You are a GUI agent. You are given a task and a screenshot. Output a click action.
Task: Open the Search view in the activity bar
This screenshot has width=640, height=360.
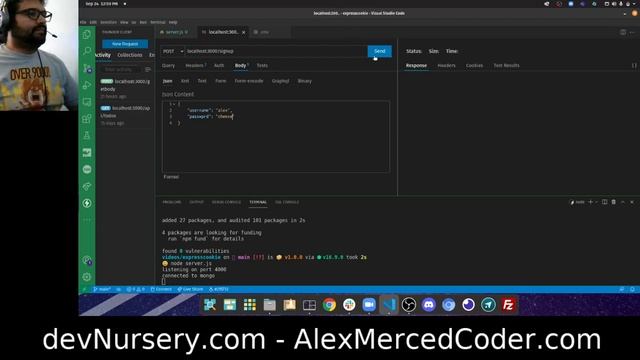87,51
